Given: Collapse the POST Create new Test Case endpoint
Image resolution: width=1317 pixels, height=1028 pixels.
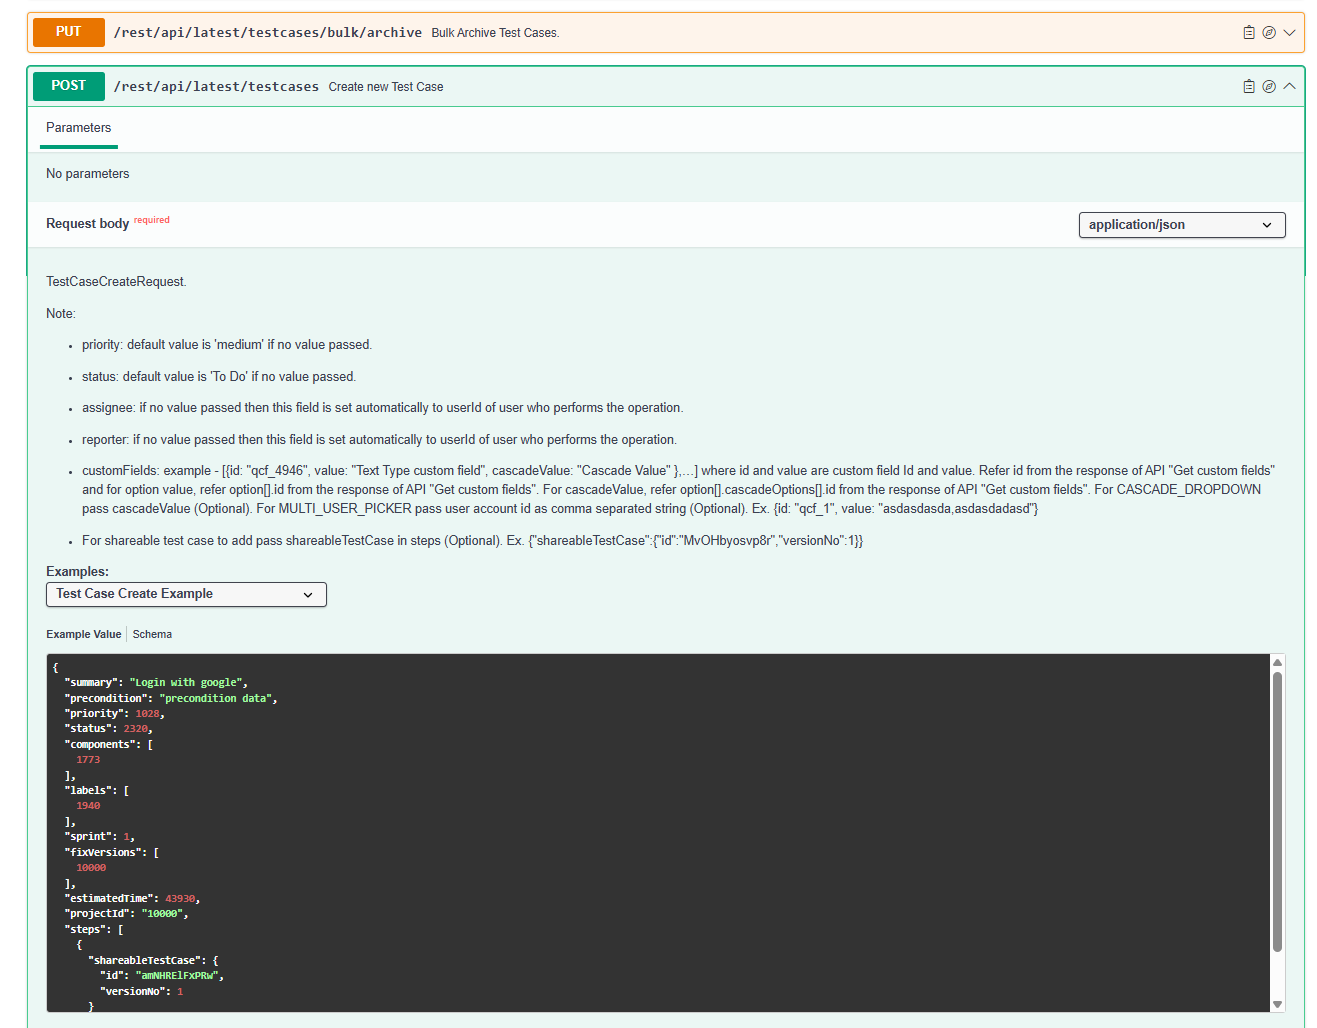Looking at the screenshot, I should pos(1291,86).
